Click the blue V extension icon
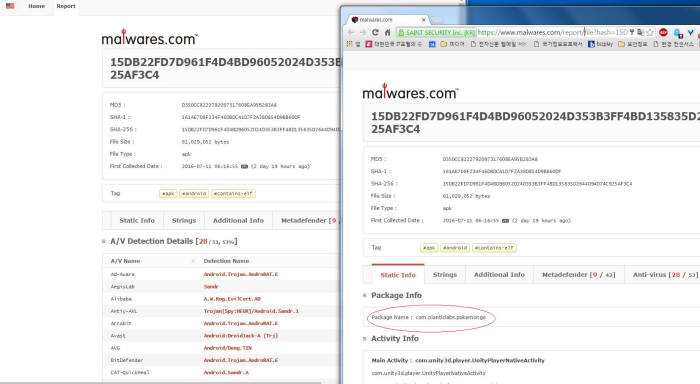700x384 pixels. 691,33
